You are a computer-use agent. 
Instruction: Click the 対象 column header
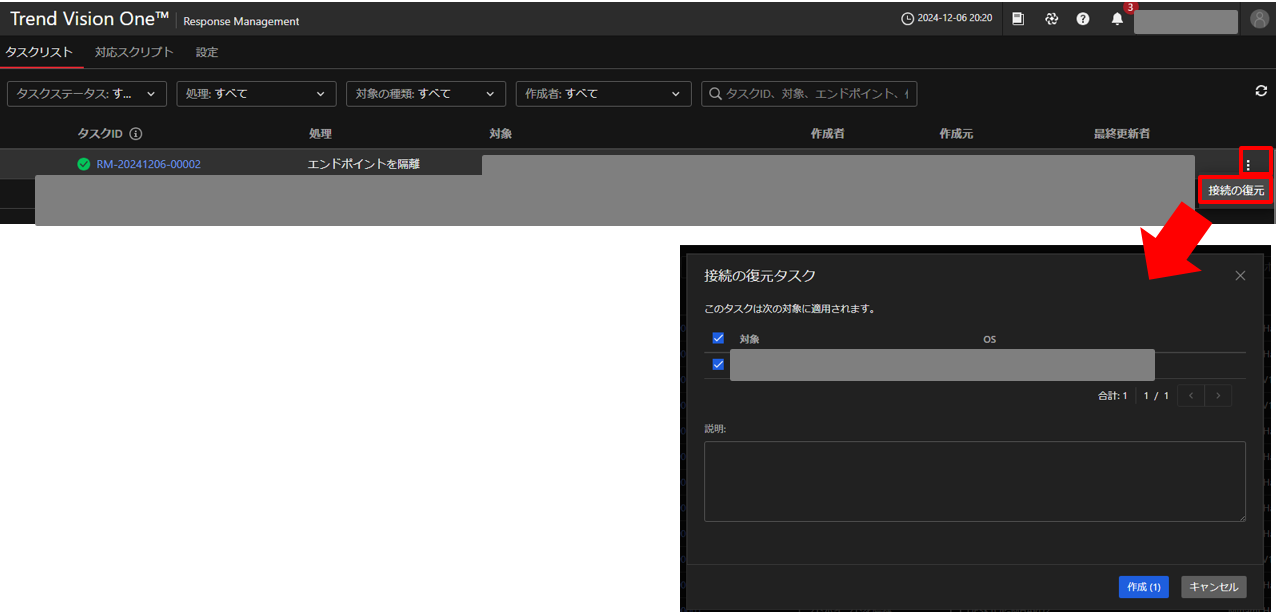(500, 134)
